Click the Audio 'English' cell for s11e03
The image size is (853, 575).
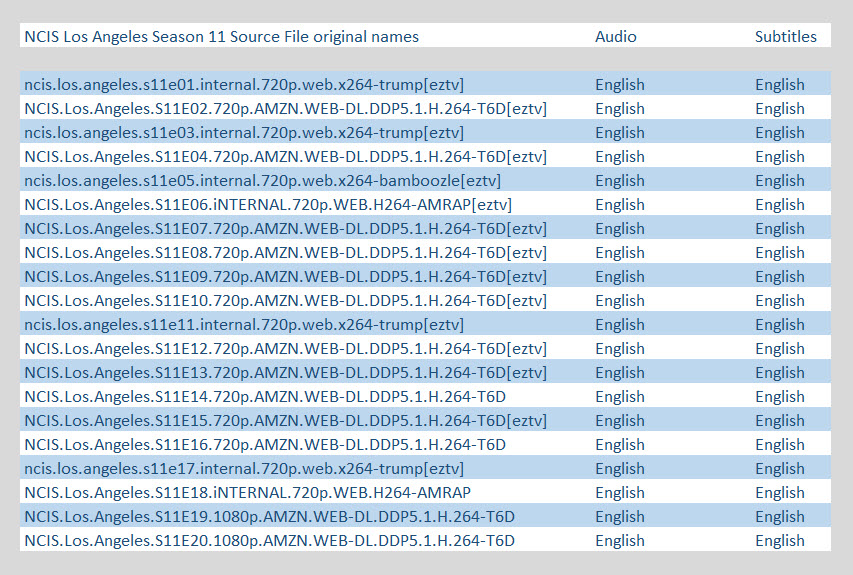click(620, 133)
